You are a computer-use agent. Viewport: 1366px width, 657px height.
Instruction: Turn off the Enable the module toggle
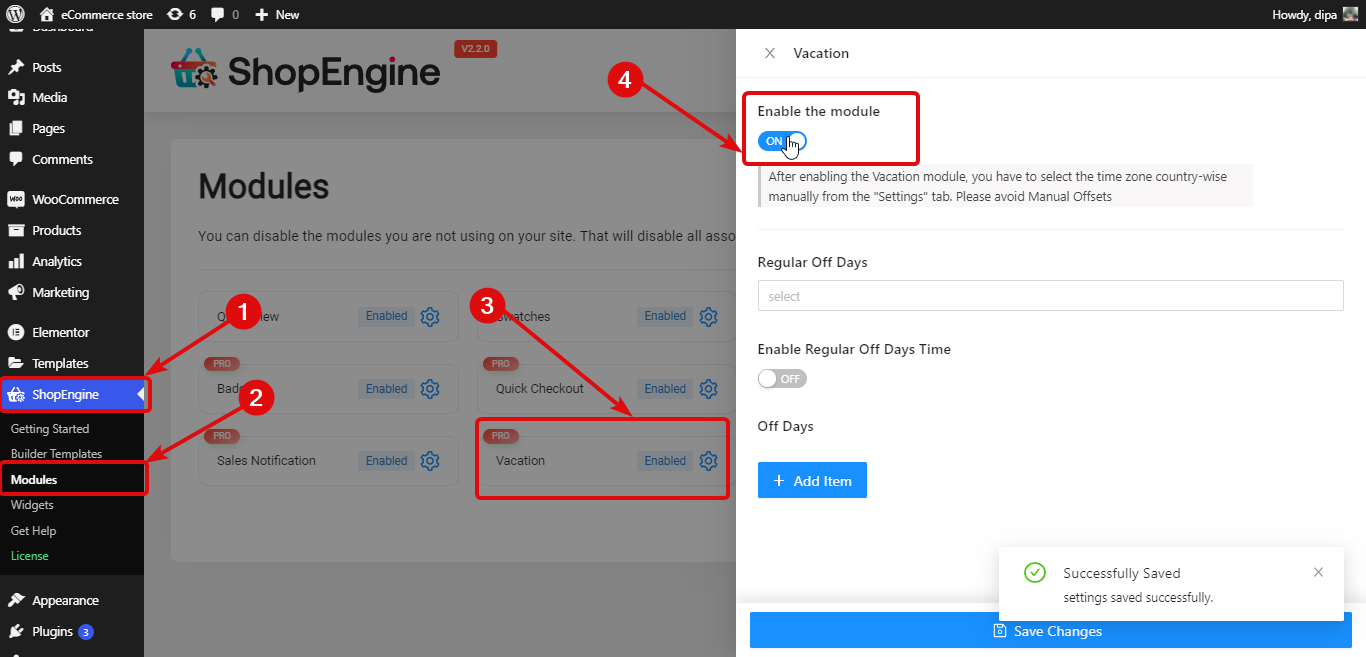coord(781,141)
